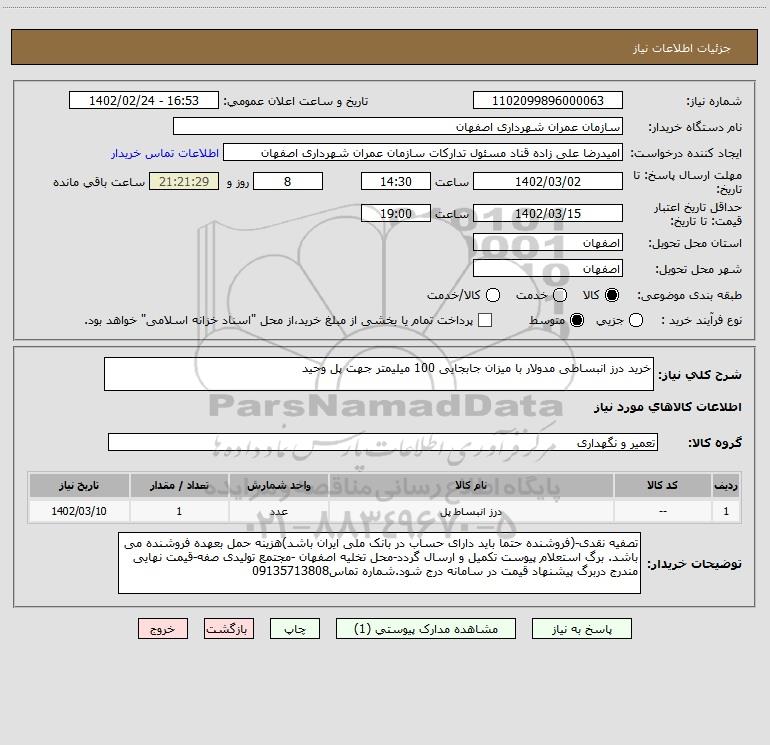Click the عدد unit cell
The image size is (770, 745).
(278, 511)
